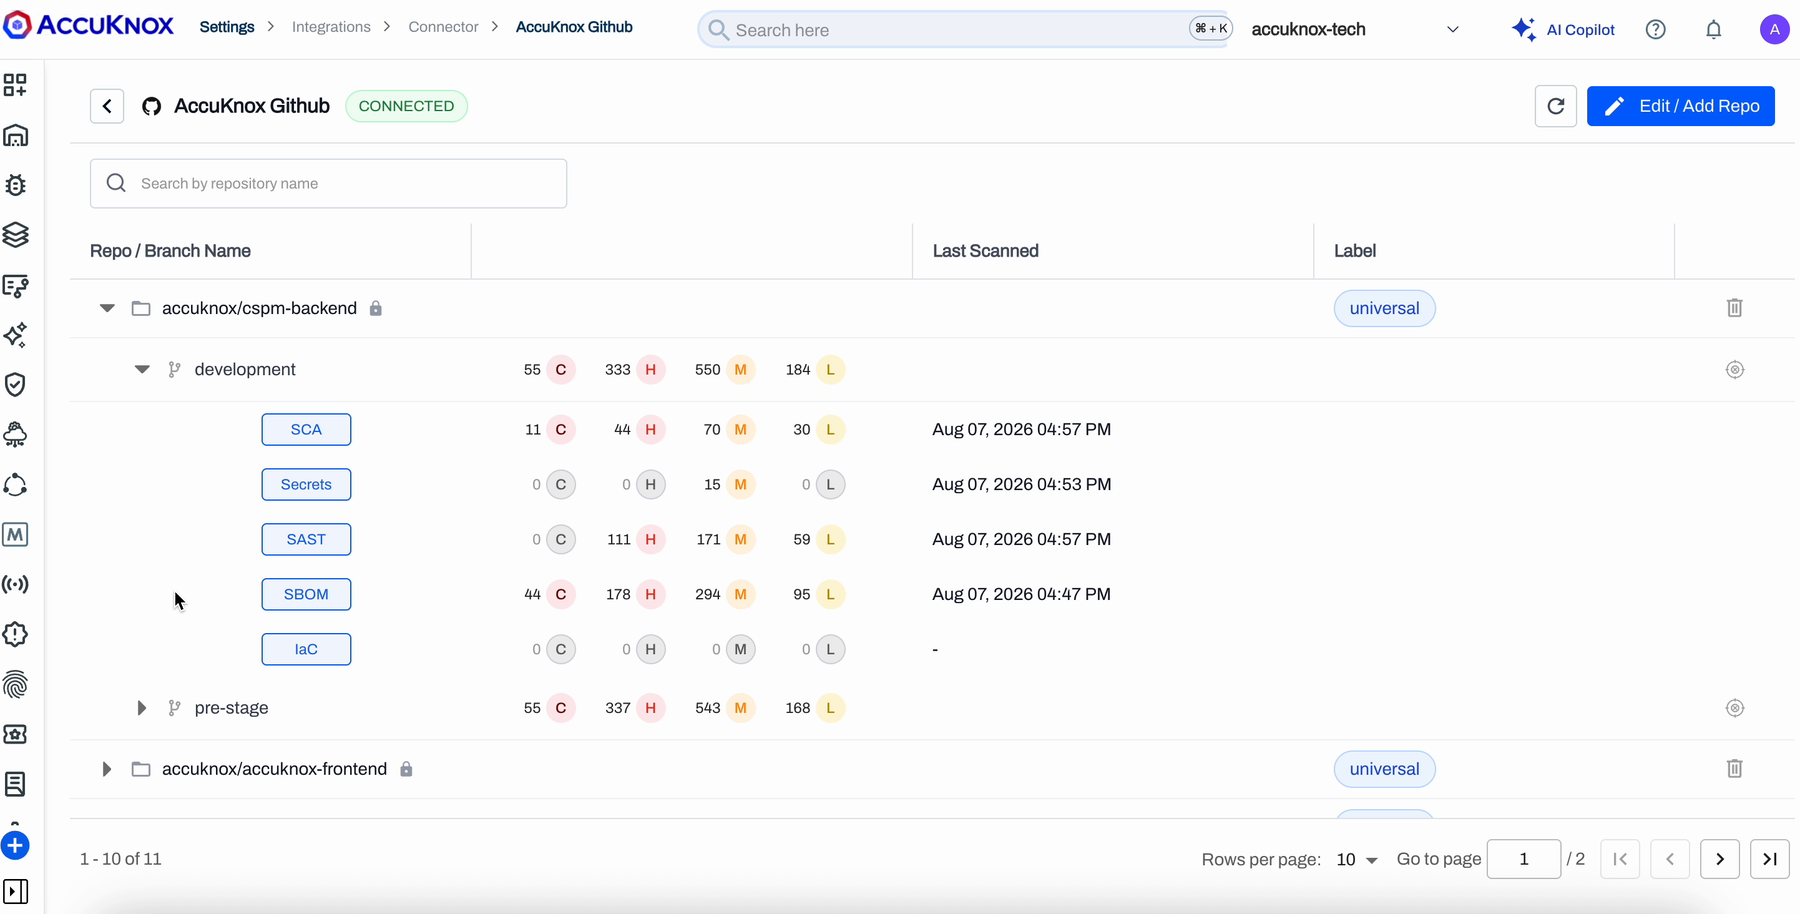Expand the accuknox/accuknox-frontend repository
The height and width of the screenshot is (914, 1800).
point(107,769)
